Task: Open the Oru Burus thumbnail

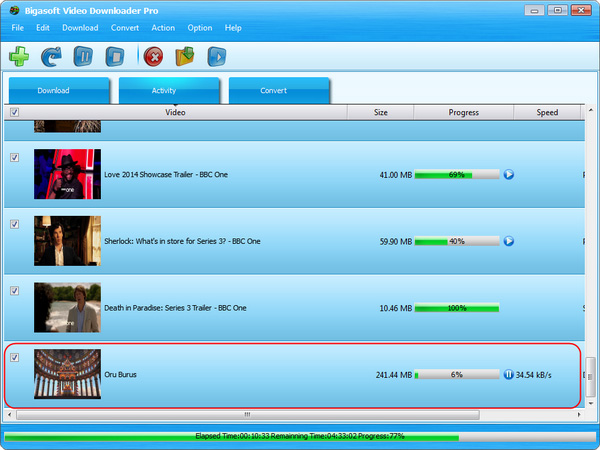Action: click(67, 374)
